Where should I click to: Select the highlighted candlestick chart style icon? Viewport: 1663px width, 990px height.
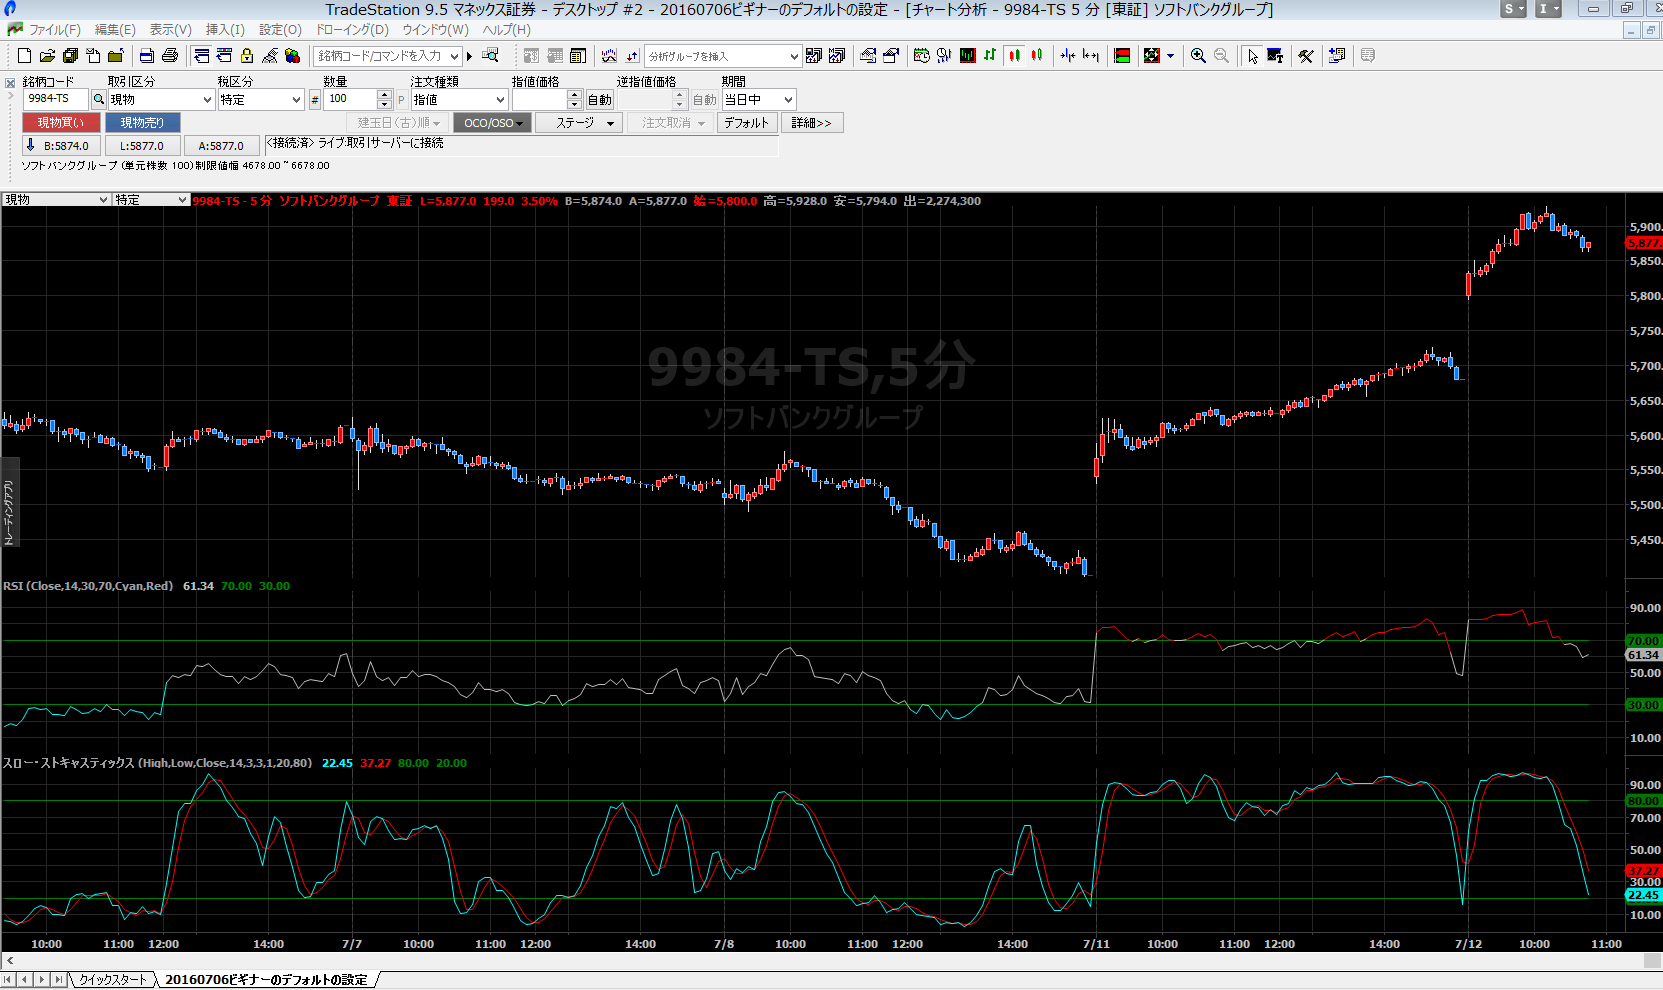[x=1015, y=56]
